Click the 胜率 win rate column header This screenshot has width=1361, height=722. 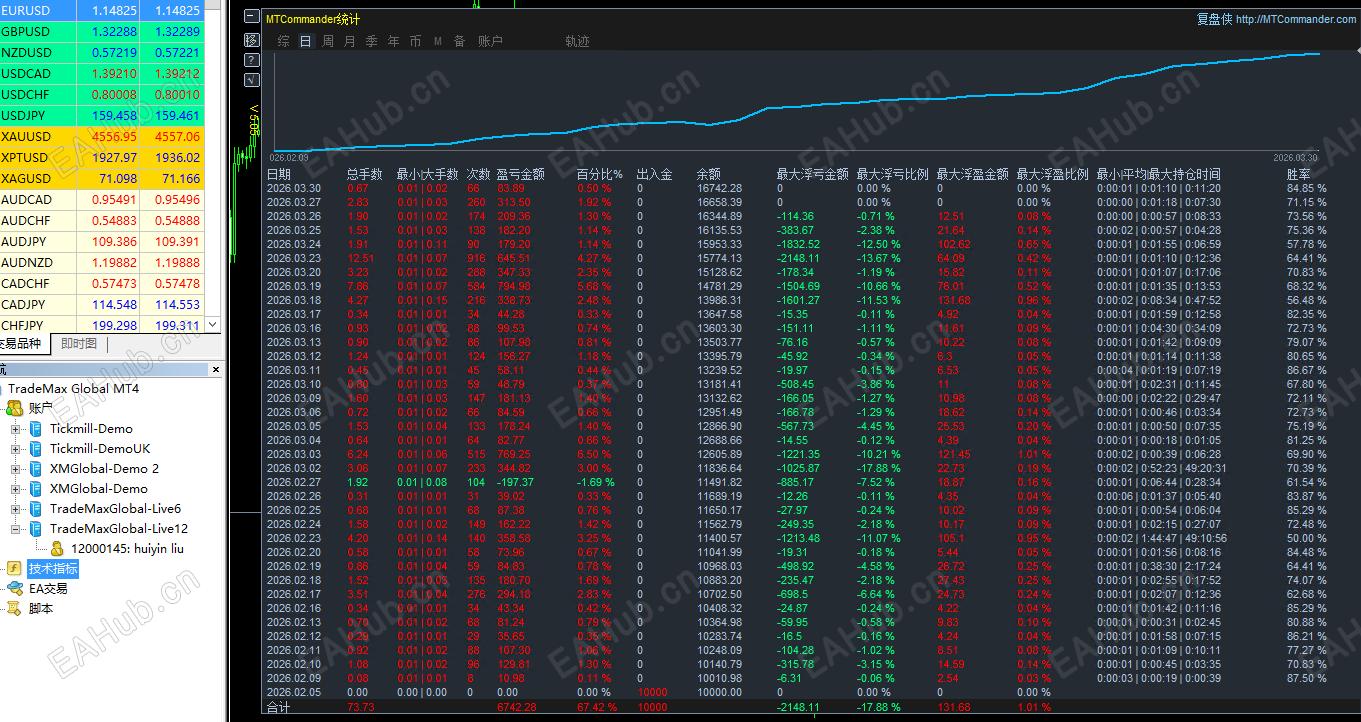pyautogui.click(x=1299, y=174)
